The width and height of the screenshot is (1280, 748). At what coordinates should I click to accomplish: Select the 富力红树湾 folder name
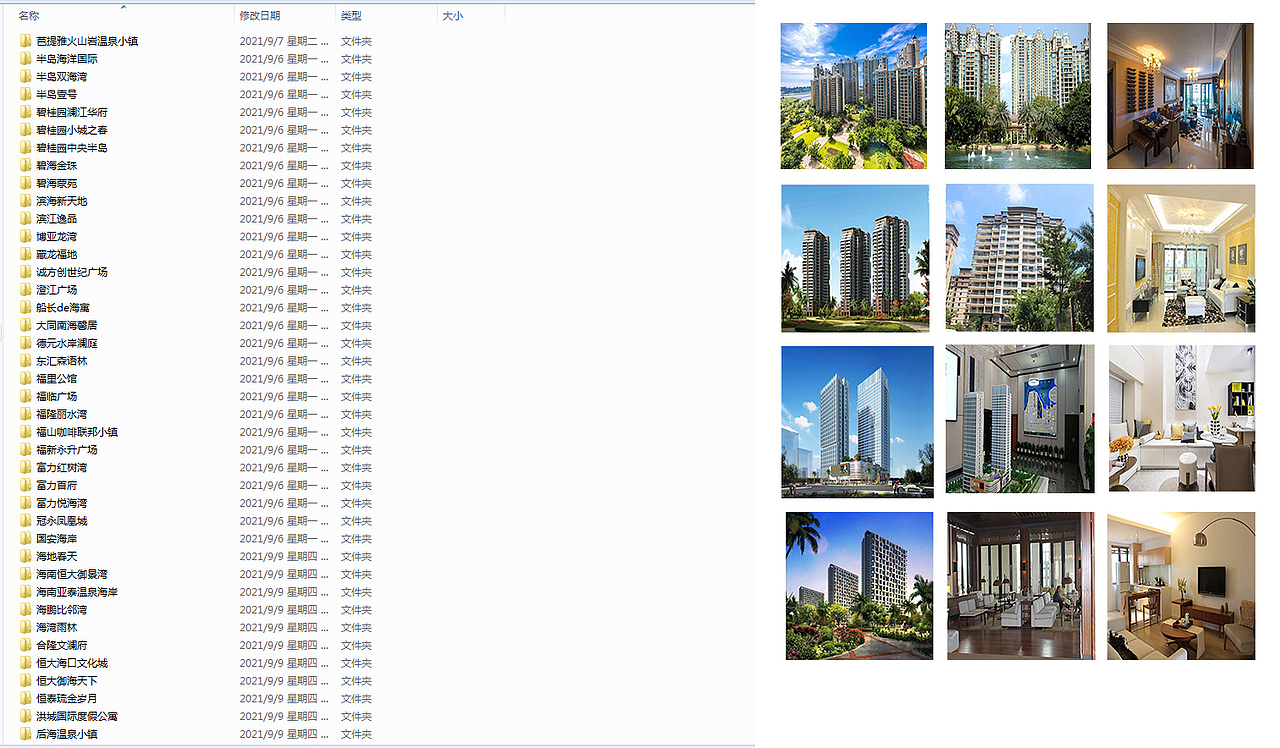point(62,467)
